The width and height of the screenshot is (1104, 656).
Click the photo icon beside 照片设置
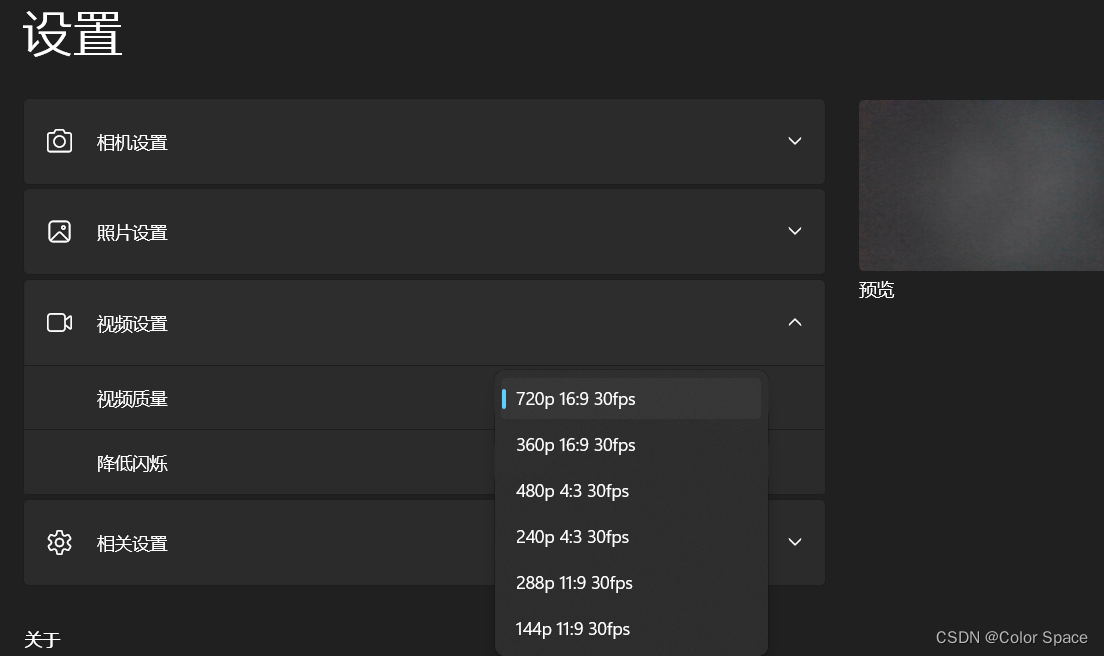pyautogui.click(x=59, y=232)
